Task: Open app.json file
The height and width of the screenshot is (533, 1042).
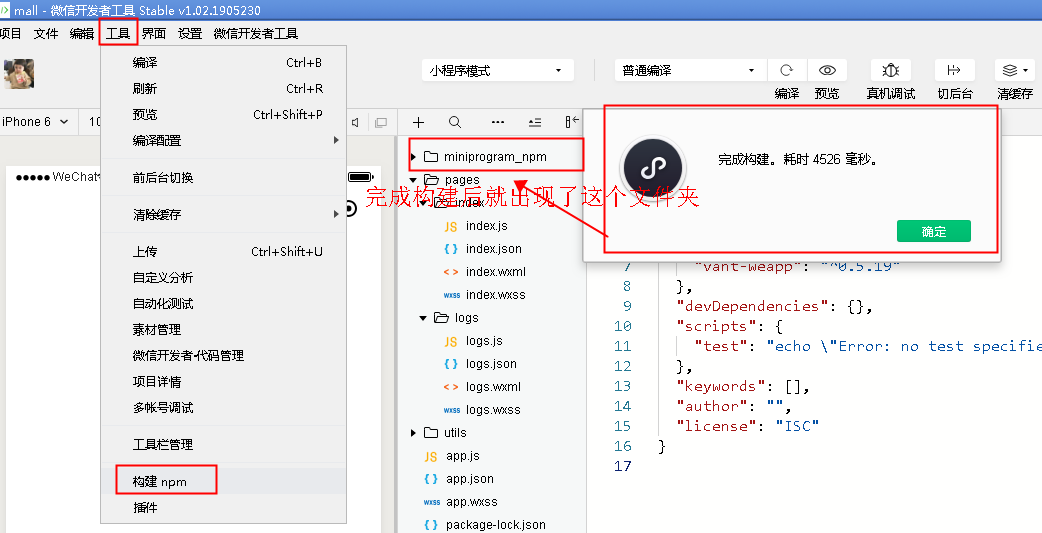Action: (x=469, y=479)
